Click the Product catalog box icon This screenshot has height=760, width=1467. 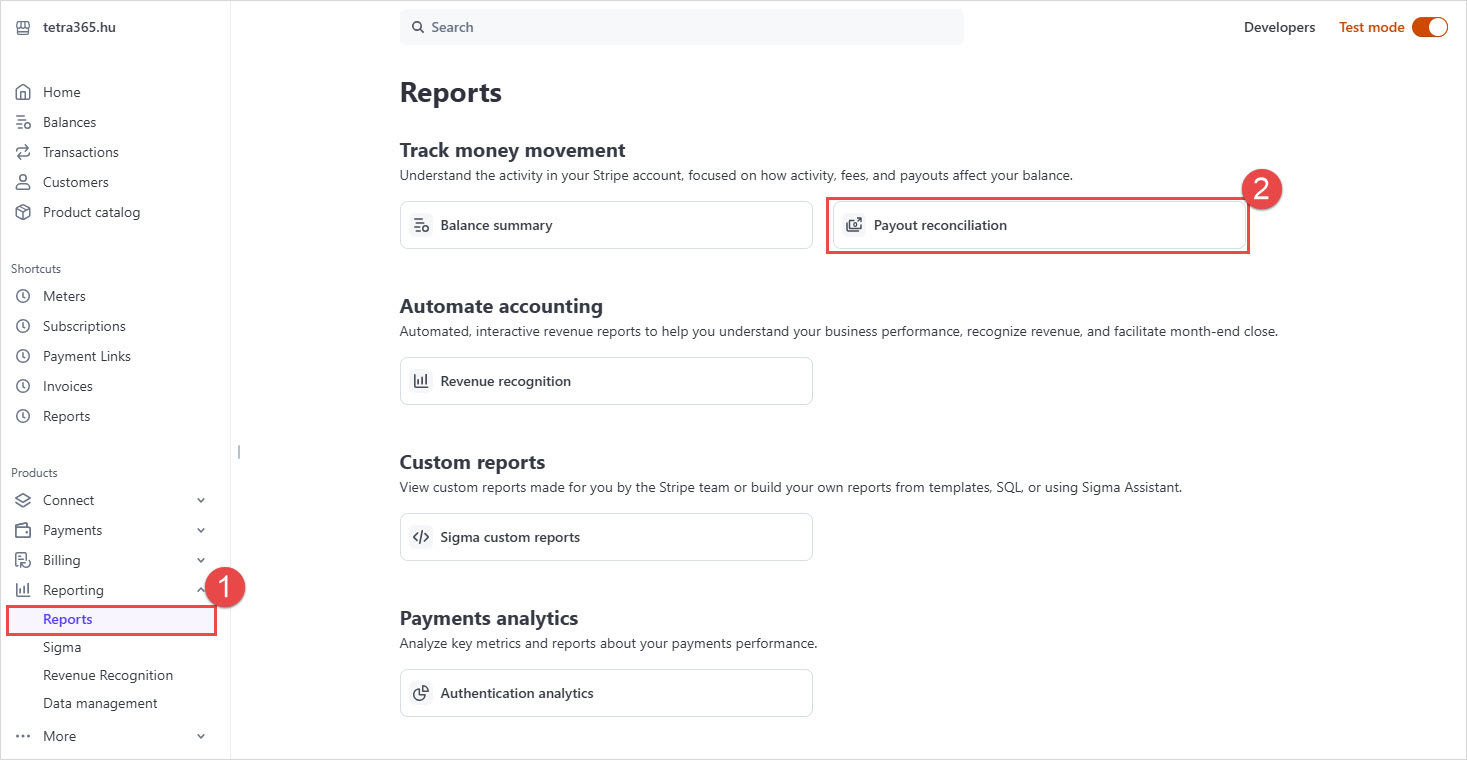[x=23, y=212]
